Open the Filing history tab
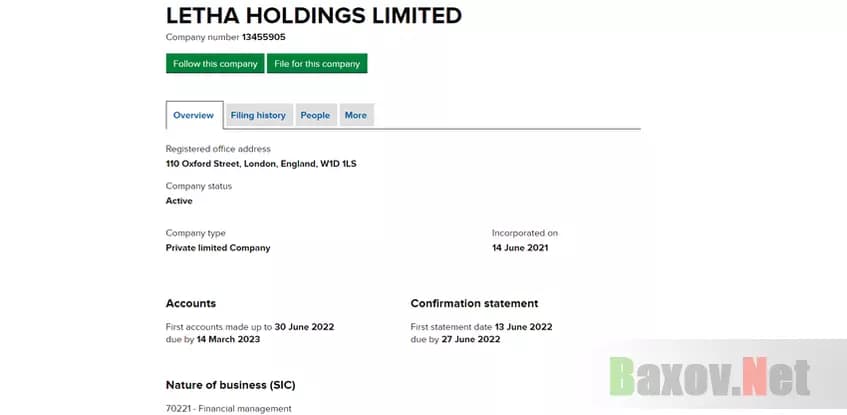847x415 pixels. coord(258,116)
